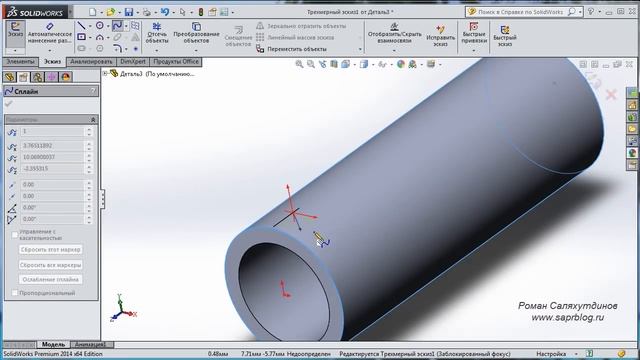Open DisplayManager color ball tab icon
The height and width of the screenshot is (360, 640).
66,77
